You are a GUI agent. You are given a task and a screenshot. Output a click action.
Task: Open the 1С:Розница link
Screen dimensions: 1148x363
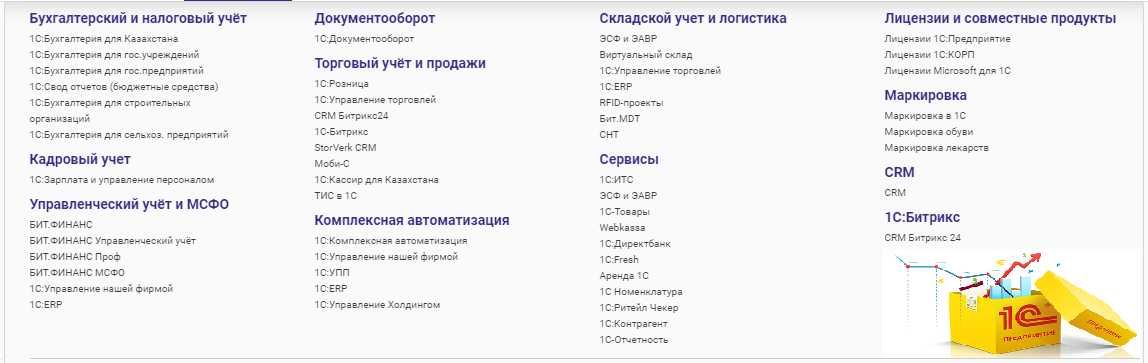[341, 84]
